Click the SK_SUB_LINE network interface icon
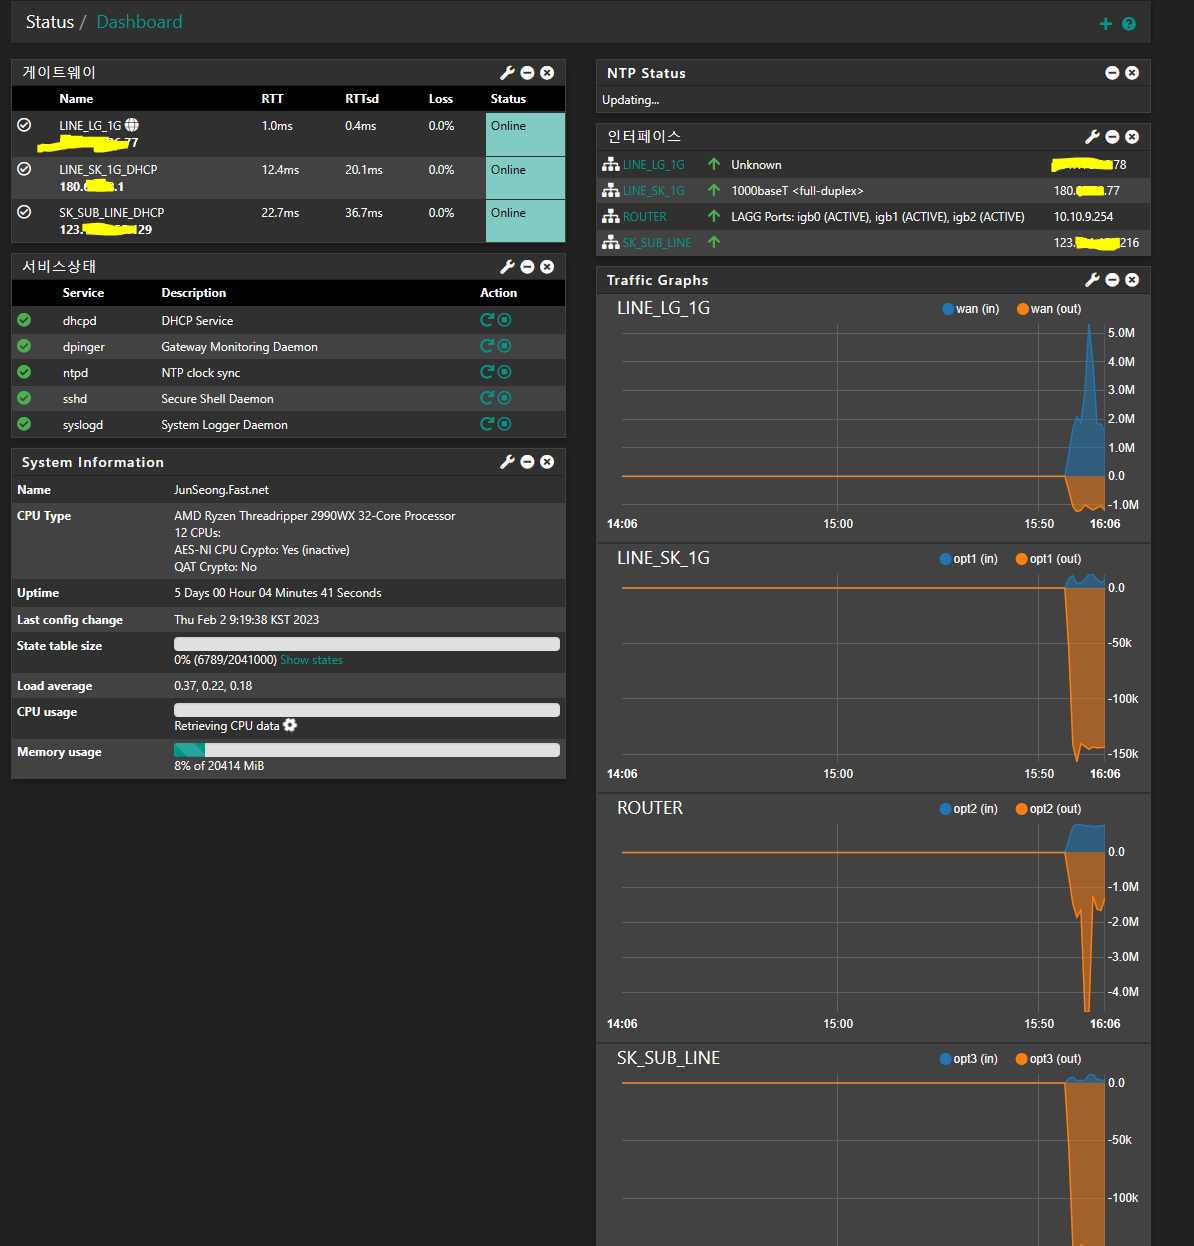 610,242
